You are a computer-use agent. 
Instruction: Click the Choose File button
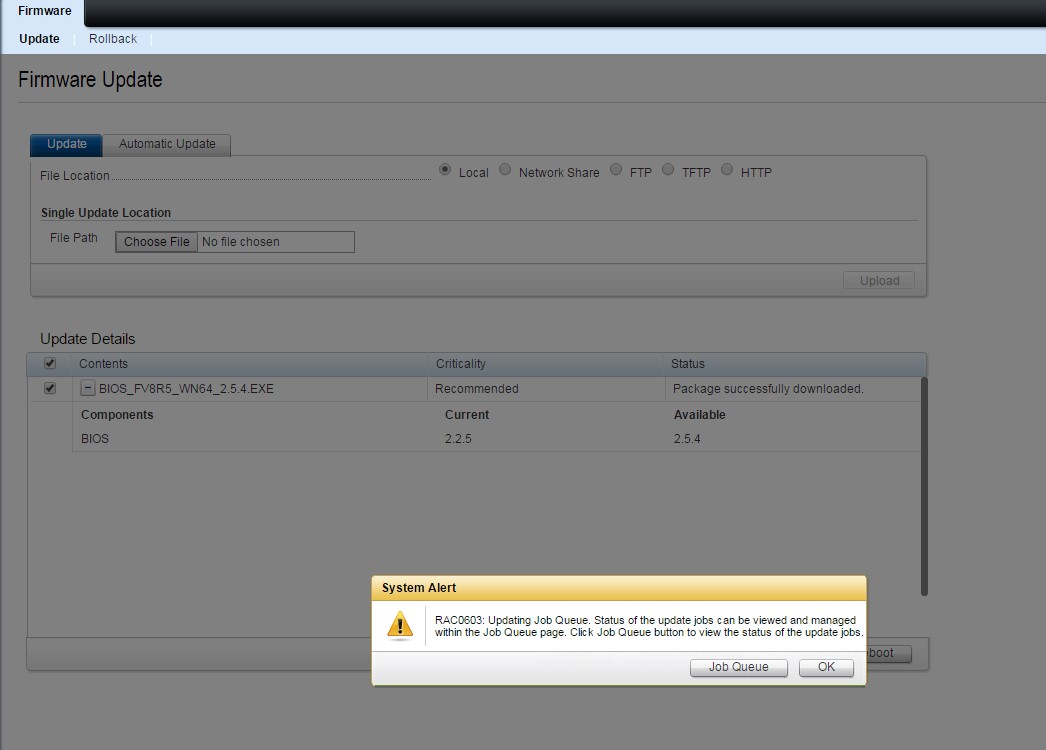coord(156,241)
